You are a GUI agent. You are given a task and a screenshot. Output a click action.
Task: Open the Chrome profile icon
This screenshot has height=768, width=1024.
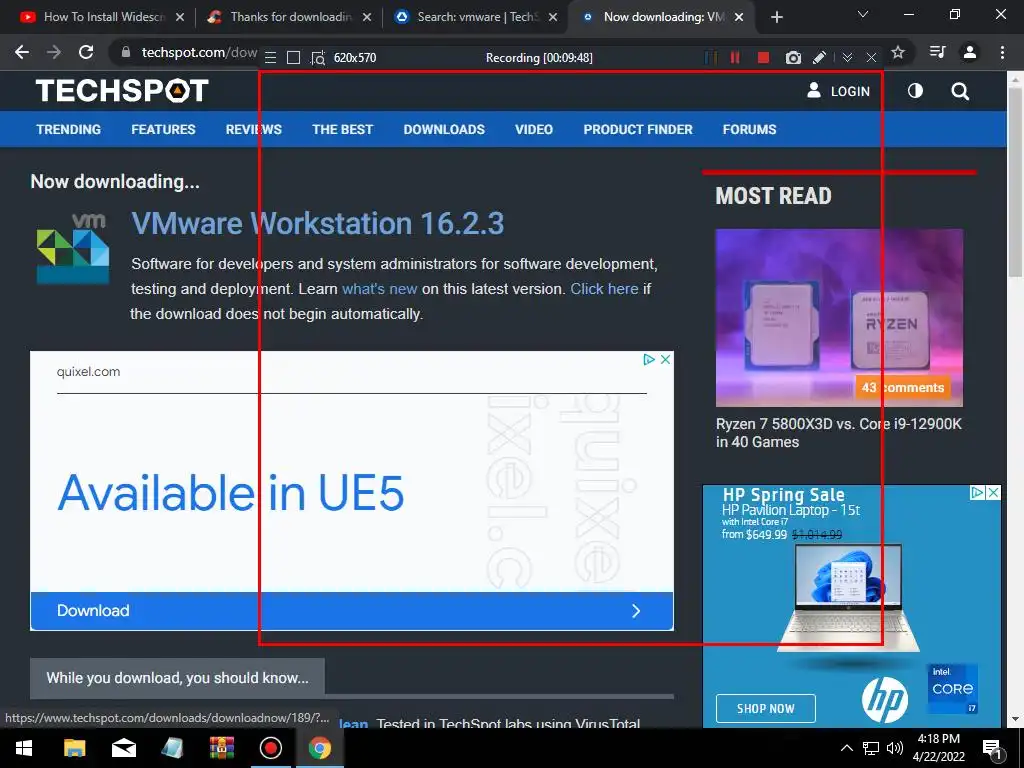[970, 52]
